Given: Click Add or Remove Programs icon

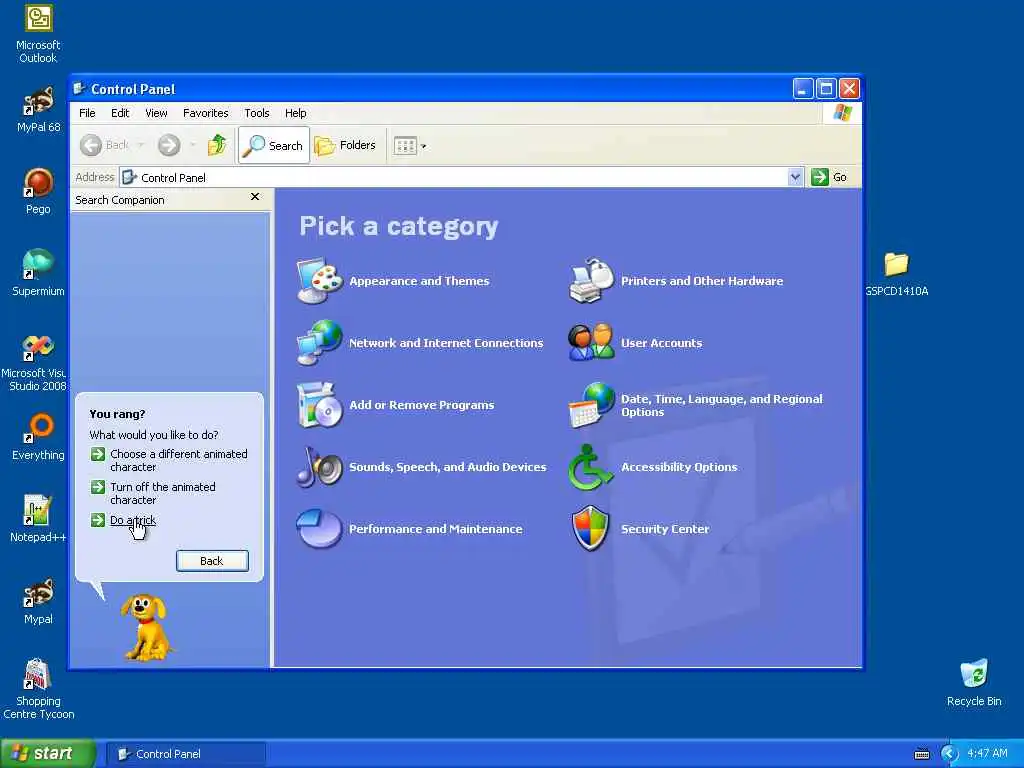Looking at the screenshot, I should 319,405.
